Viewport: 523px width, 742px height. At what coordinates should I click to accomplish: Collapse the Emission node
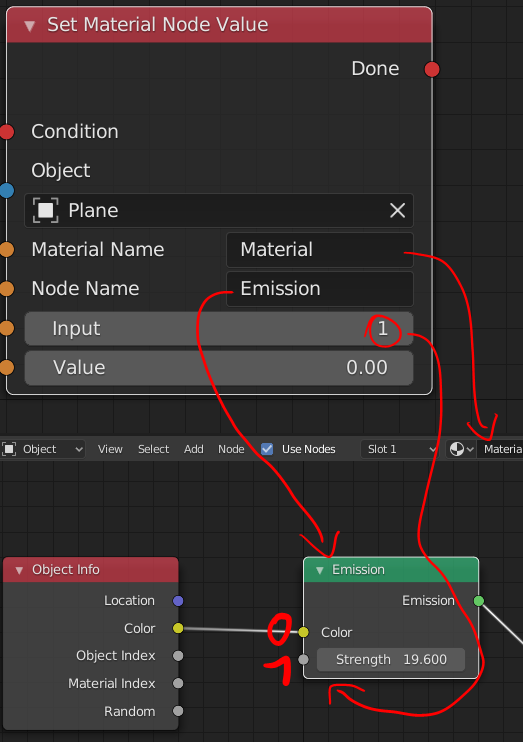coord(319,570)
